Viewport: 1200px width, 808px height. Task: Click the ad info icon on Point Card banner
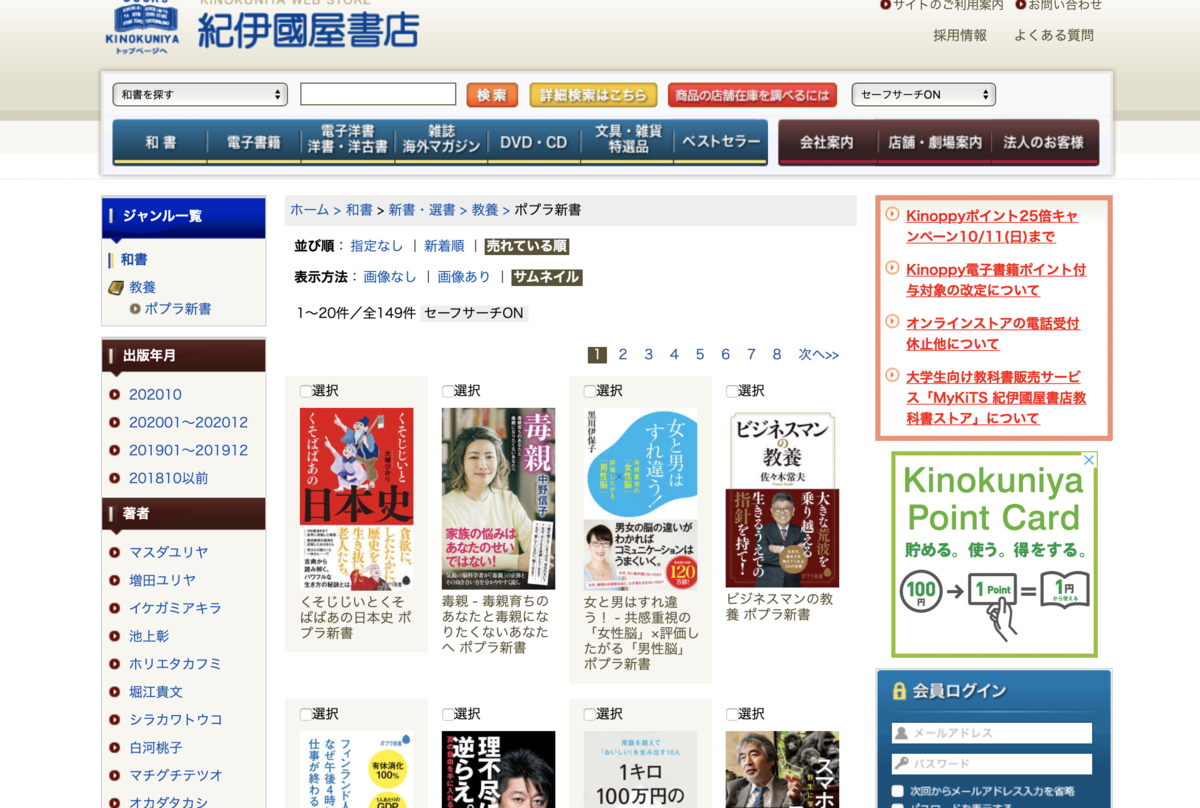coord(1090,459)
